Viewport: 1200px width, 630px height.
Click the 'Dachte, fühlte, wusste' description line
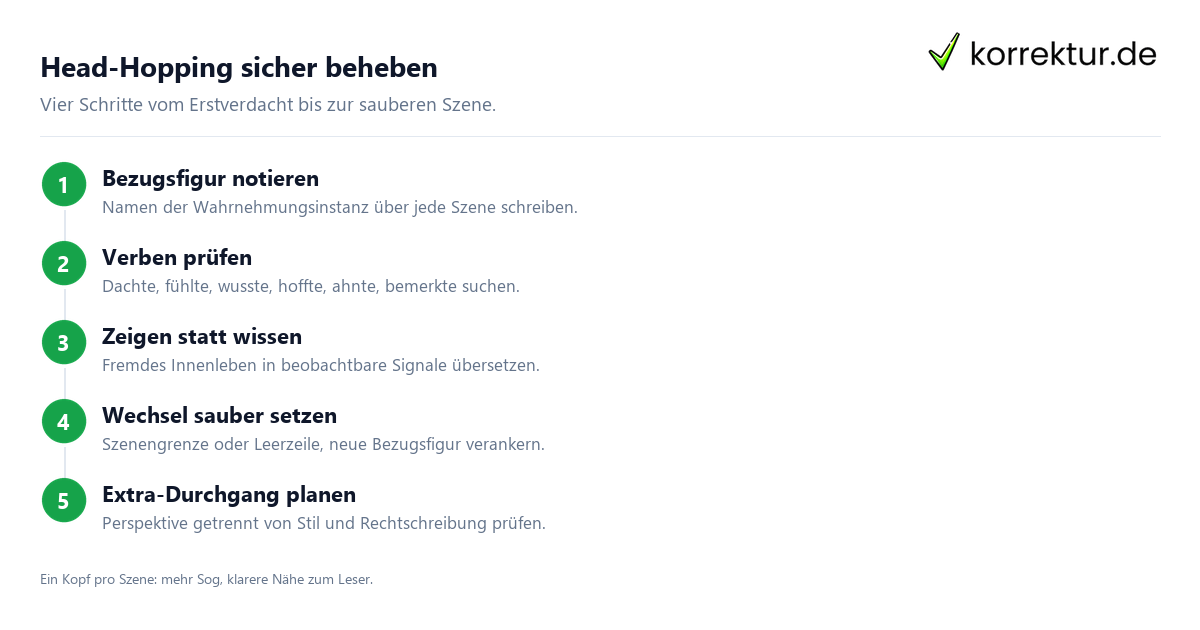click(311, 286)
